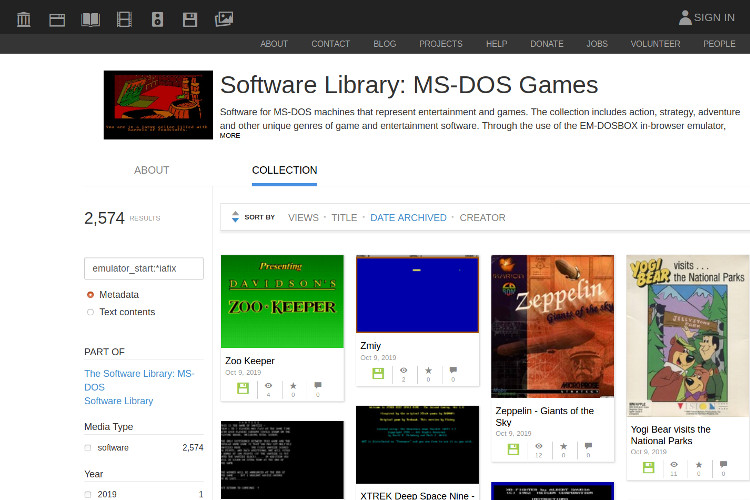Viewport: 750px width, 500px height.
Task: Click the reviews bubble on Zmiy card
Action: pos(453,370)
